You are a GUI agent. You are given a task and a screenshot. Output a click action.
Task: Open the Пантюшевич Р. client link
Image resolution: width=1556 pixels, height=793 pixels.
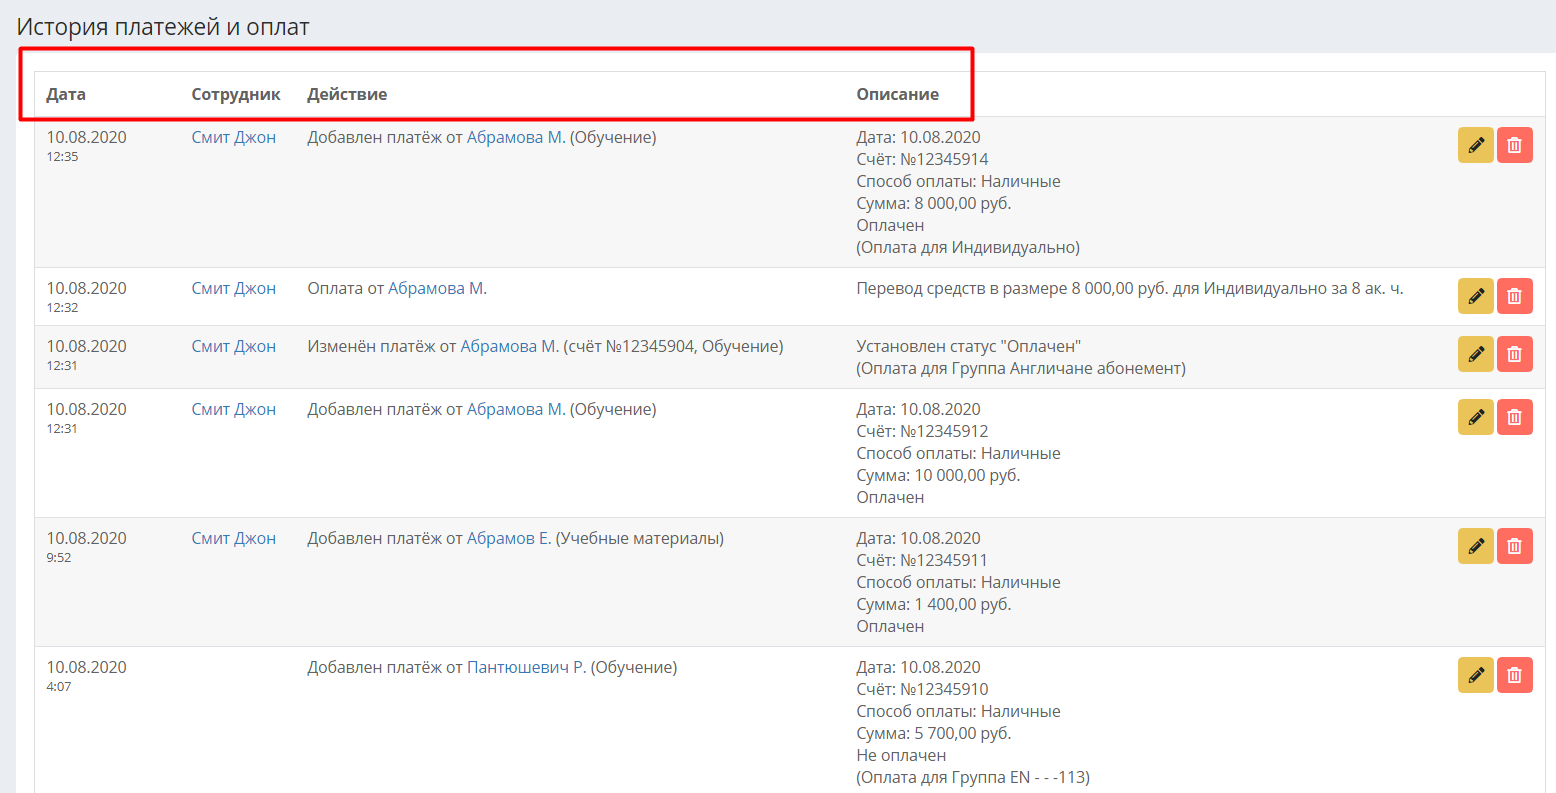527,668
